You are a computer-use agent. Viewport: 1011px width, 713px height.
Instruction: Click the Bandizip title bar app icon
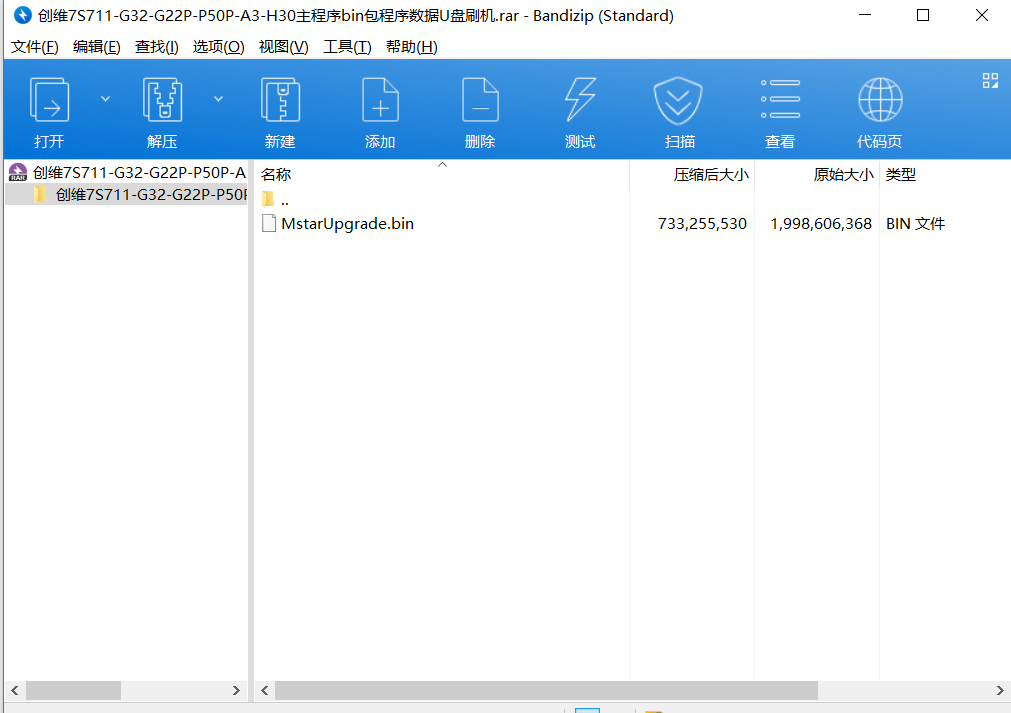(23, 15)
